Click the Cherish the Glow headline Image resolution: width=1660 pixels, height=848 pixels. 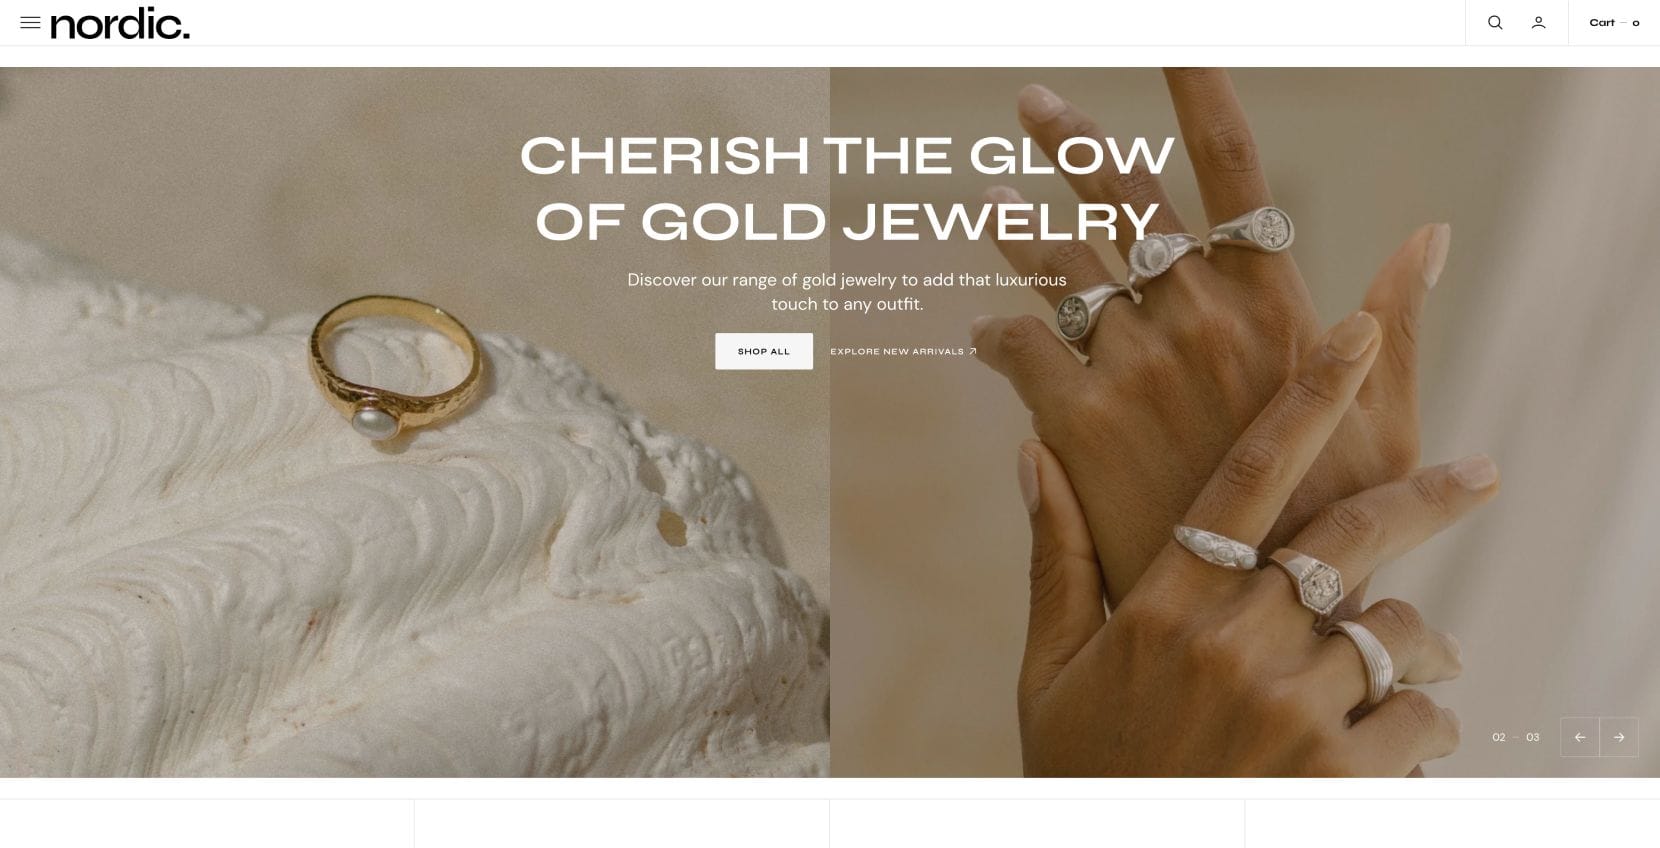[x=847, y=188]
